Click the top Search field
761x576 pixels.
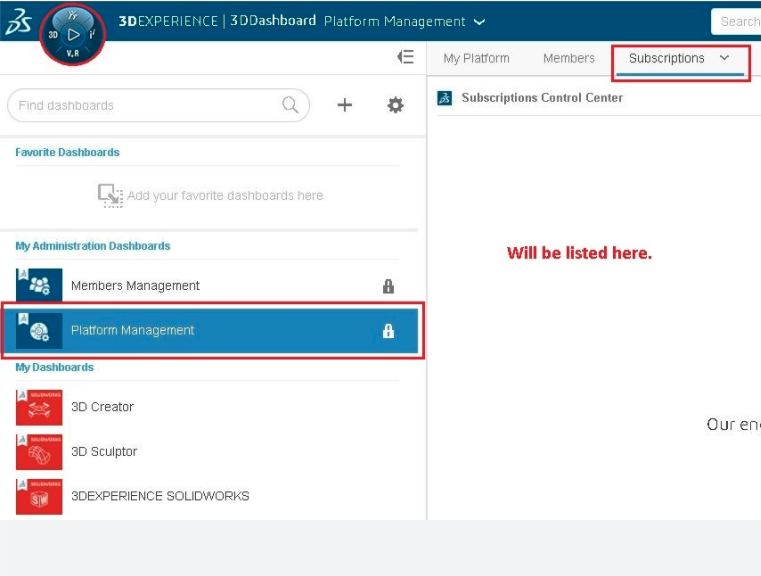point(736,21)
